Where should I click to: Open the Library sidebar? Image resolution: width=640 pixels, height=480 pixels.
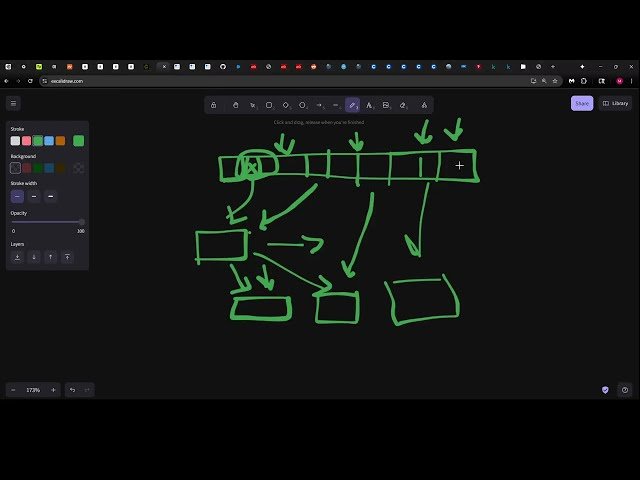(615, 103)
